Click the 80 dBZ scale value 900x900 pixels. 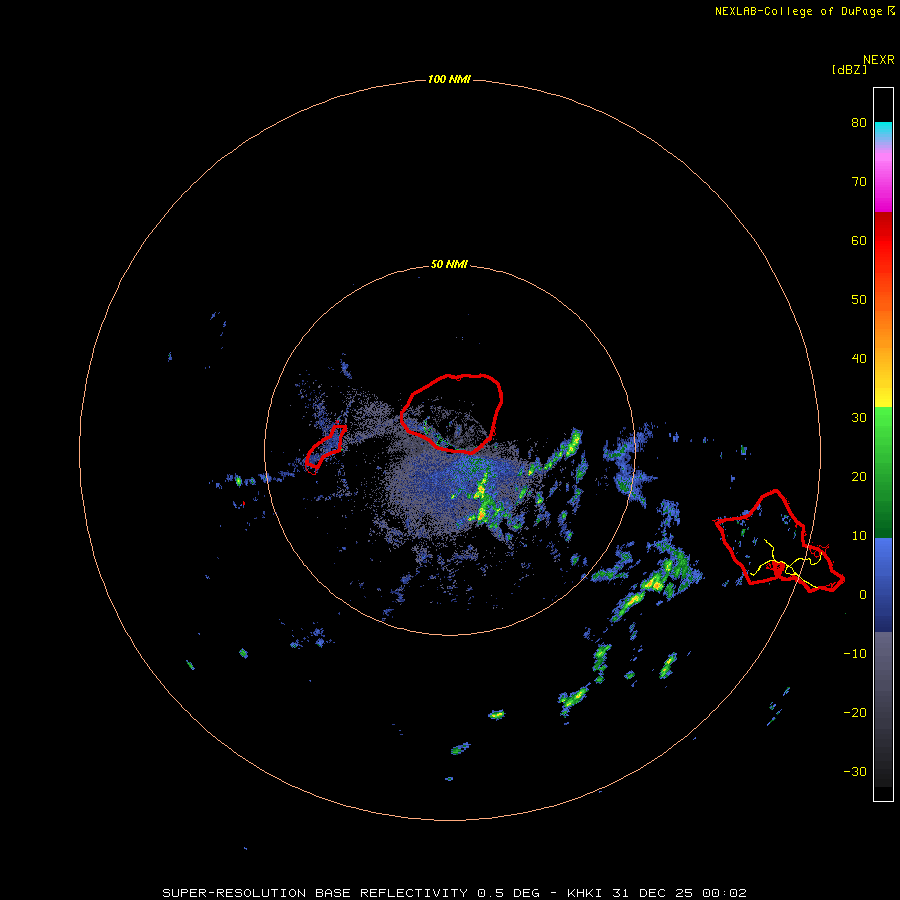859,122
